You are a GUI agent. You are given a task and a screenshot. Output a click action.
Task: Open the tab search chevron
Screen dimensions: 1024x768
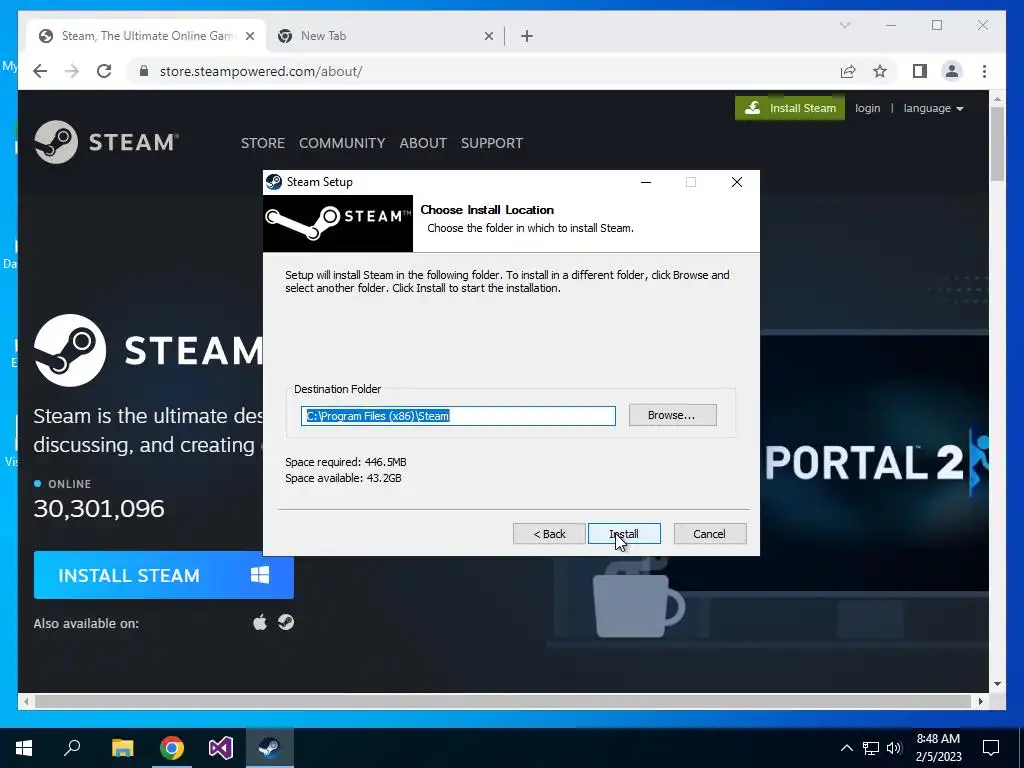844,25
